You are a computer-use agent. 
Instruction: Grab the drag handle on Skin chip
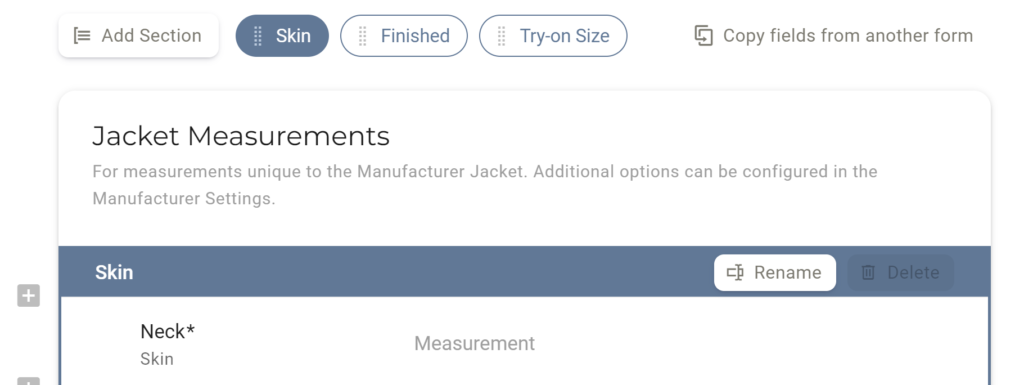[257, 36]
